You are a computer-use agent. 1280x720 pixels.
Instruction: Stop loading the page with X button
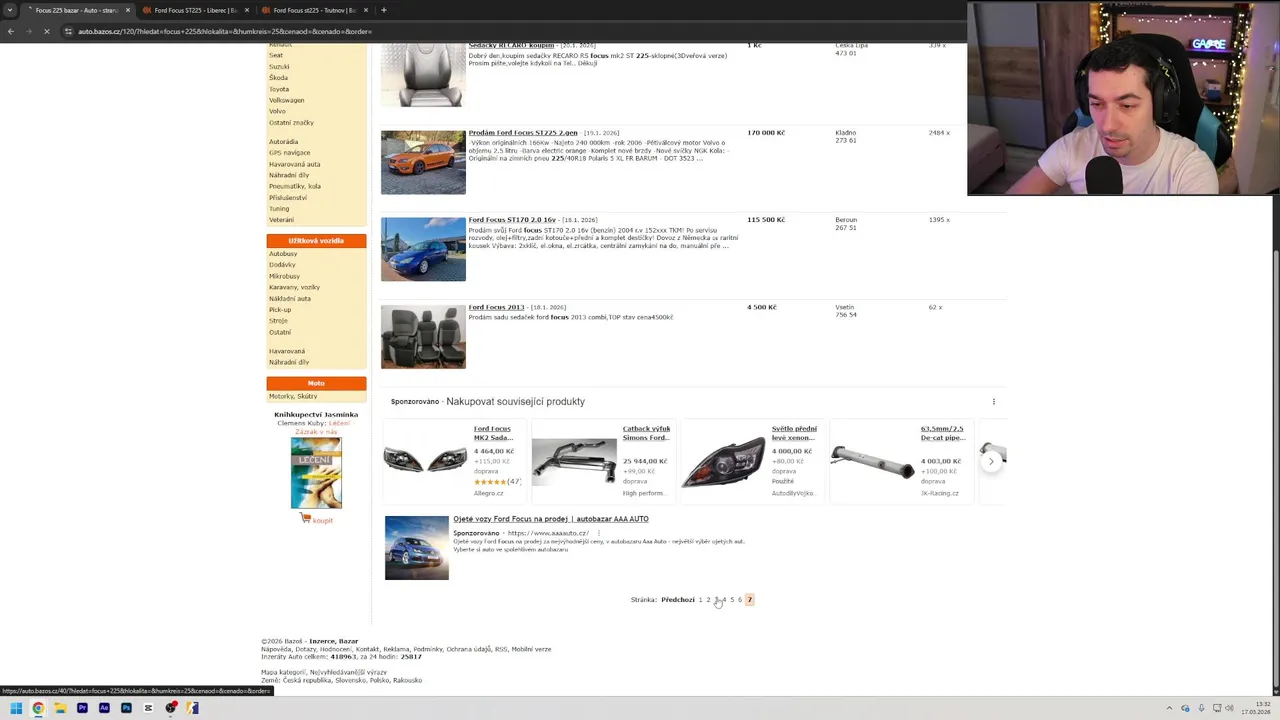(46, 31)
